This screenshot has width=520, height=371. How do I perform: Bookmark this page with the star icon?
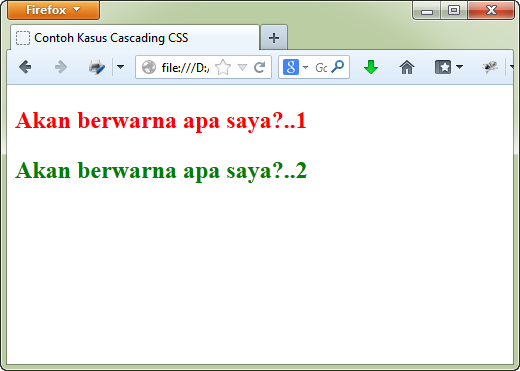(223, 67)
